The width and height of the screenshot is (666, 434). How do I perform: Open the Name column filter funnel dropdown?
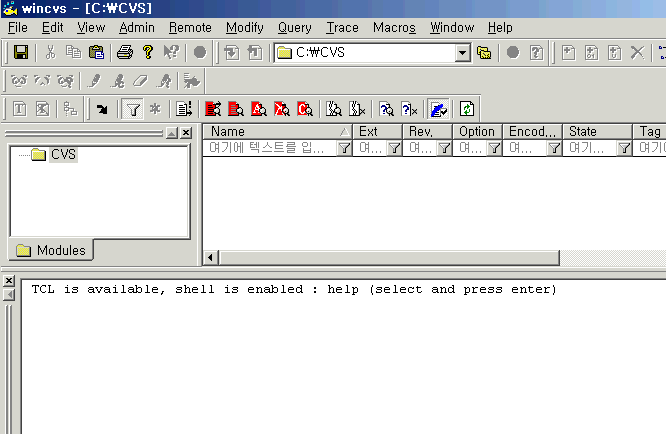pos(344,148)
